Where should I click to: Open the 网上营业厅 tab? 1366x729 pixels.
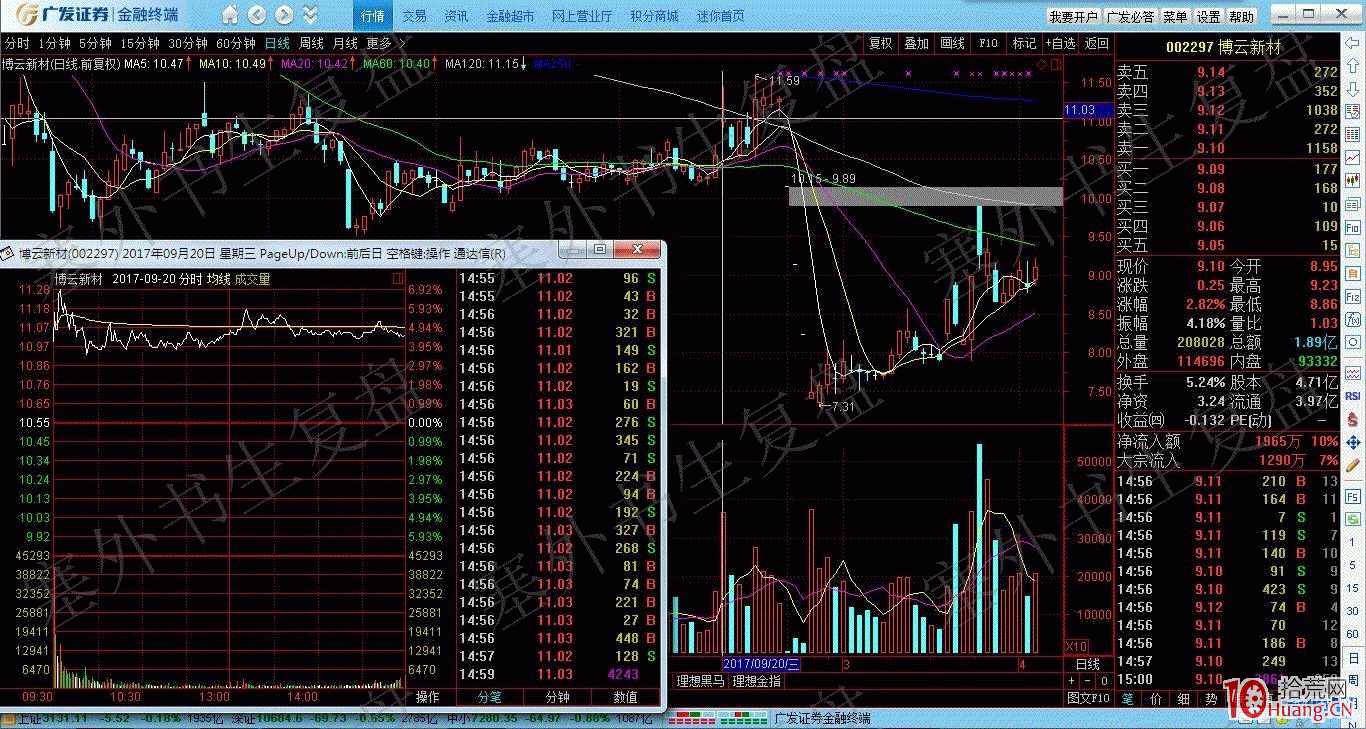click(582, 16)
